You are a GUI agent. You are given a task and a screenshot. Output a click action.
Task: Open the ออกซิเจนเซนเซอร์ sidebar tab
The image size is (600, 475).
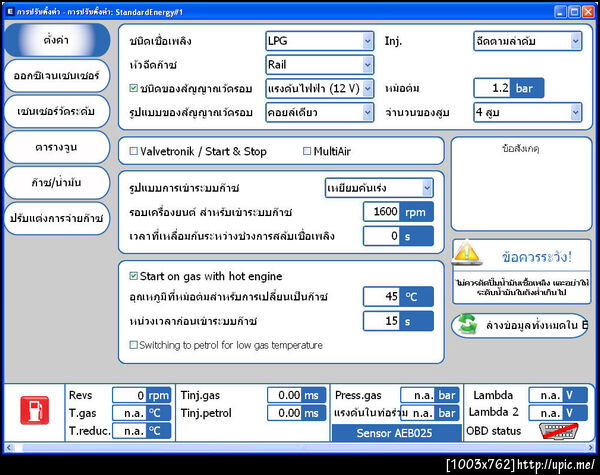coord(57,75)
